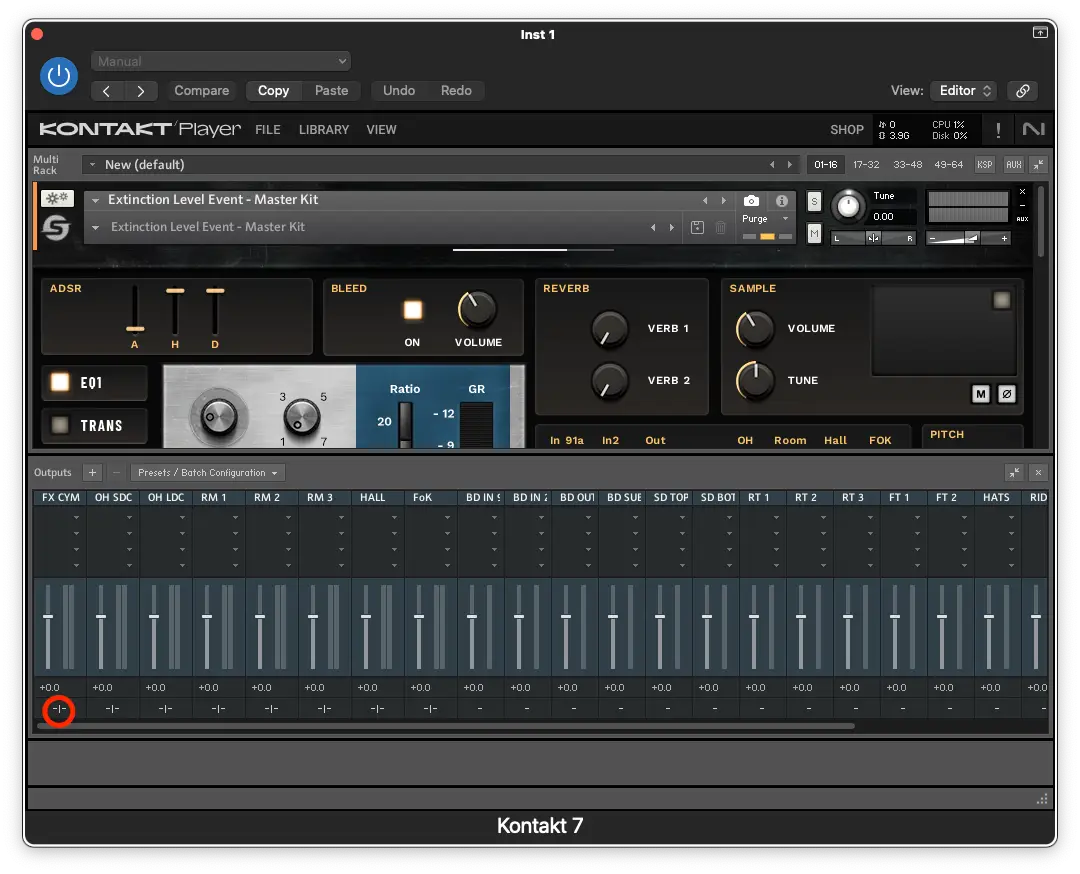Toggle the plugin power bypass button
1080x874 pixels.
coord(59,75)
